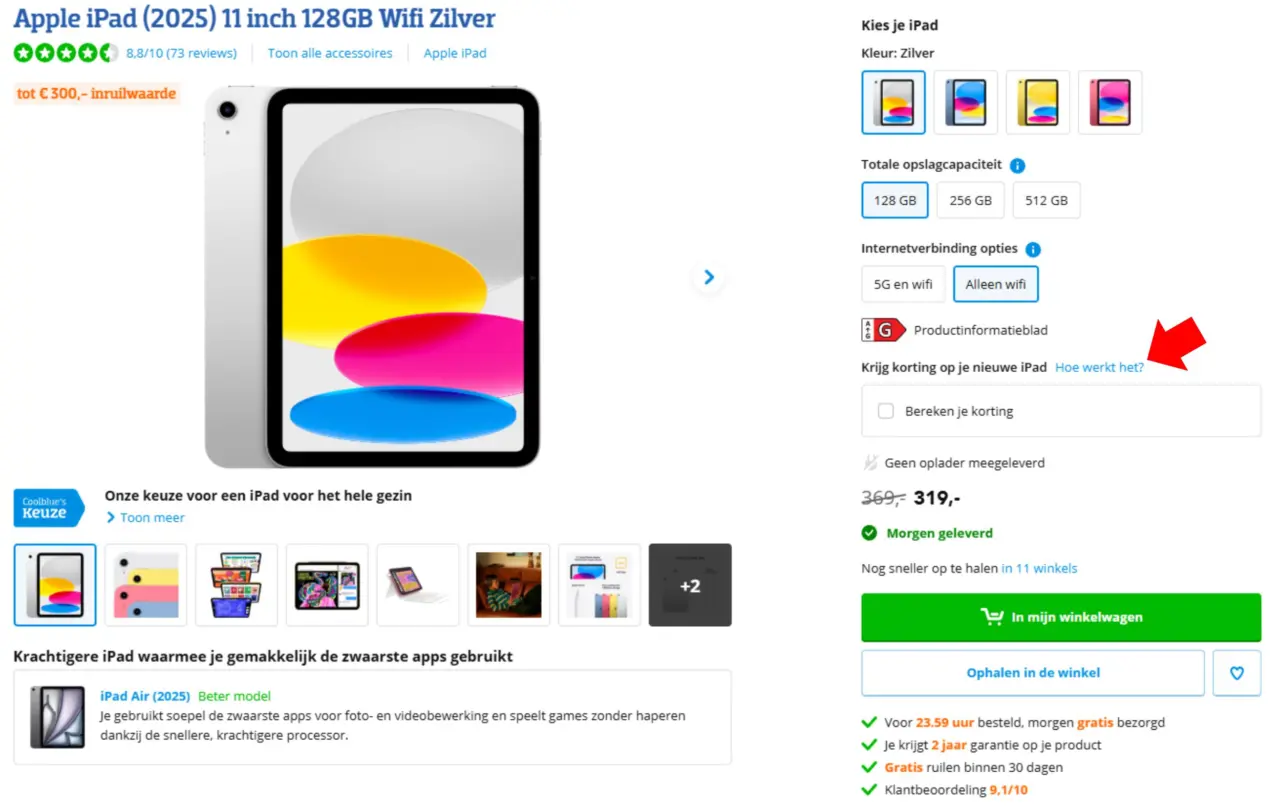The width and height of the screenshot is (1280, 807).
Task: Open the +2 more images thumbnail
Action: tap(690, 585)
